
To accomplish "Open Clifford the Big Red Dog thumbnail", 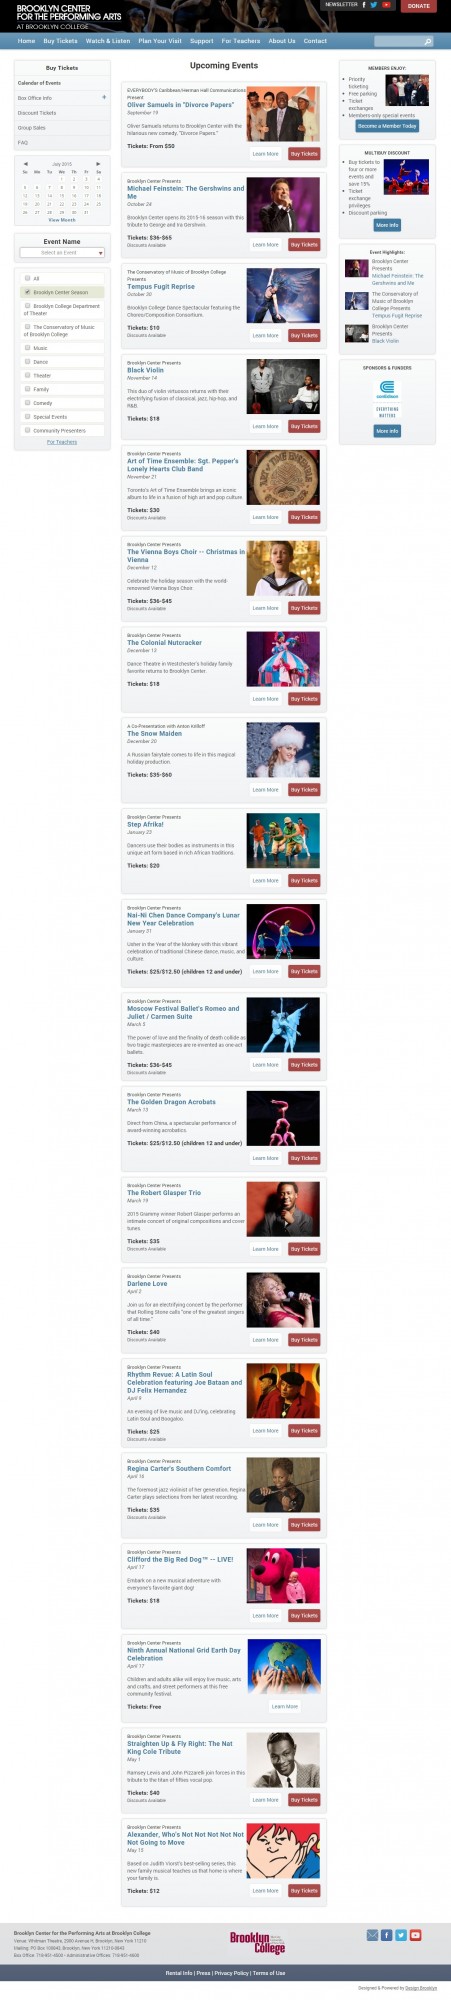I will (283, 1575).
